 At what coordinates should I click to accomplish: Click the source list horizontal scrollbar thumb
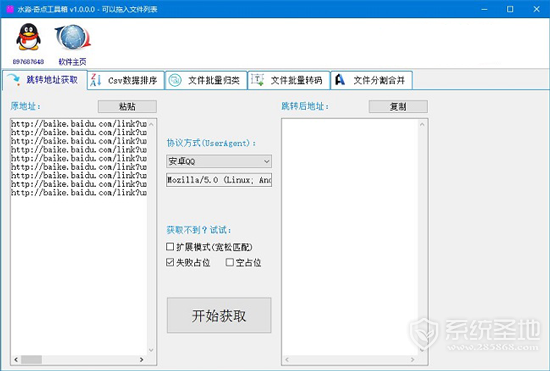coord(32,359)
